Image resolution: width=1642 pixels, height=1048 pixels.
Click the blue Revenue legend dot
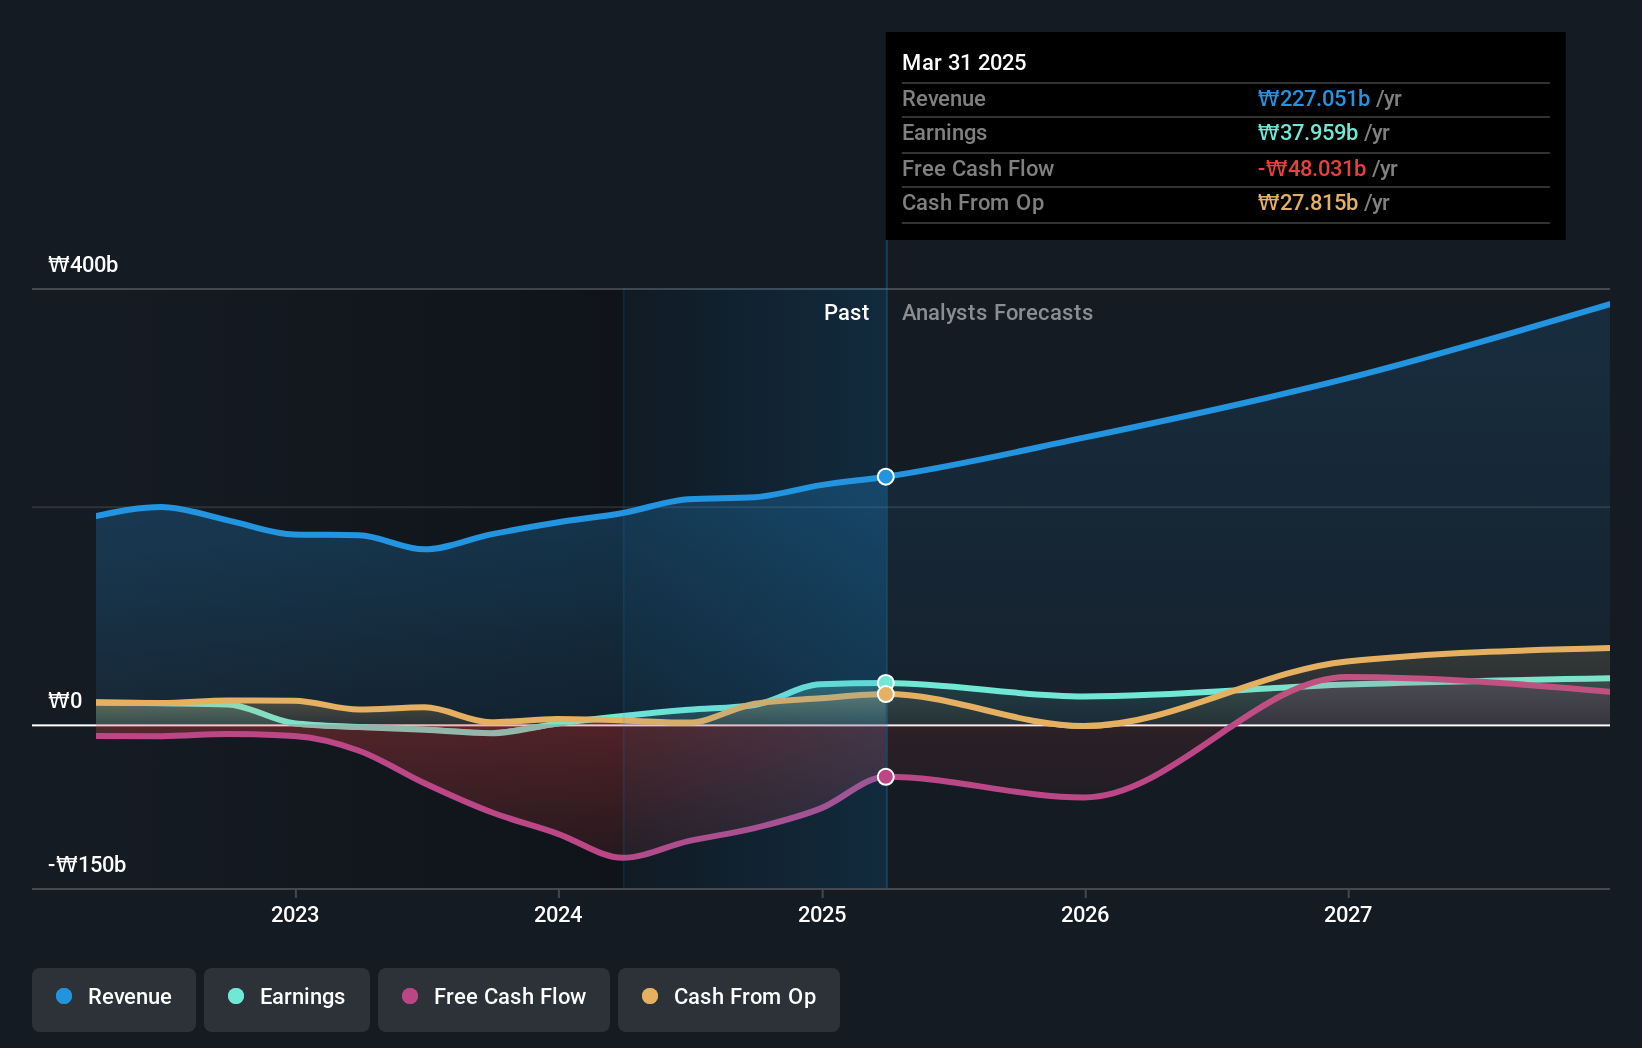(63, 997)
